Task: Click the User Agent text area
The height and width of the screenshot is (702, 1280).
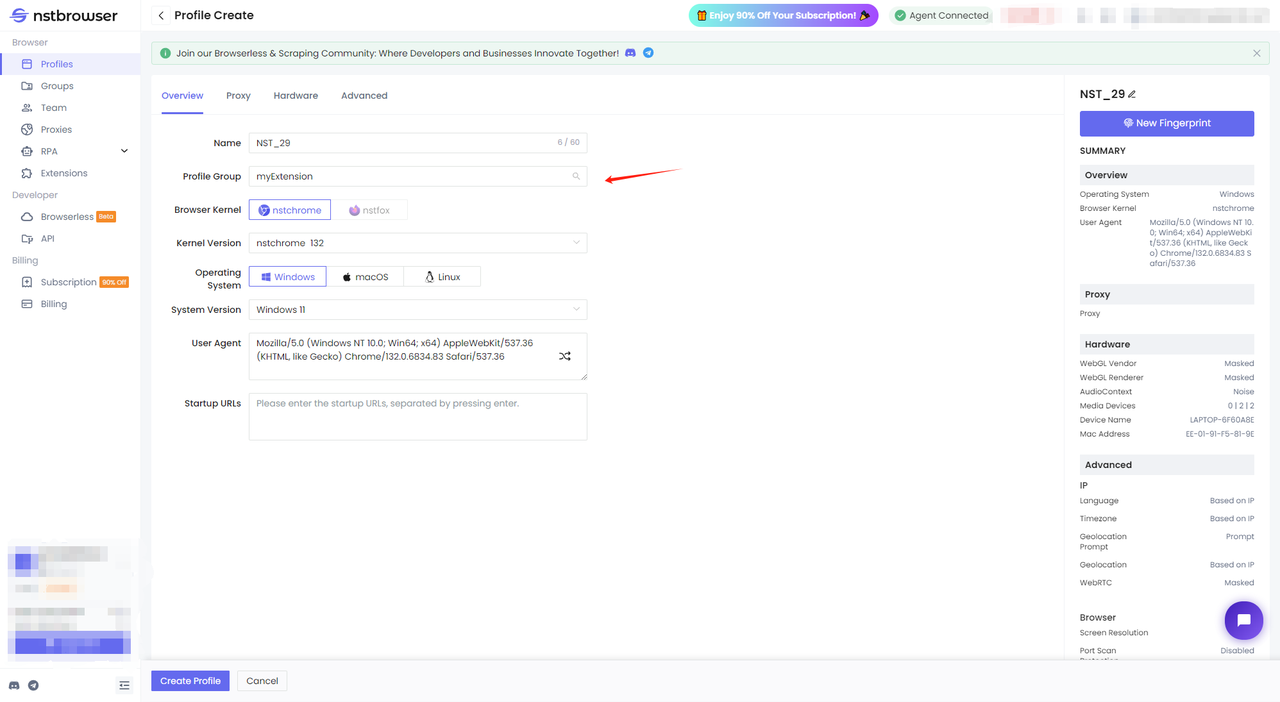Action: [x=418, y=357]
